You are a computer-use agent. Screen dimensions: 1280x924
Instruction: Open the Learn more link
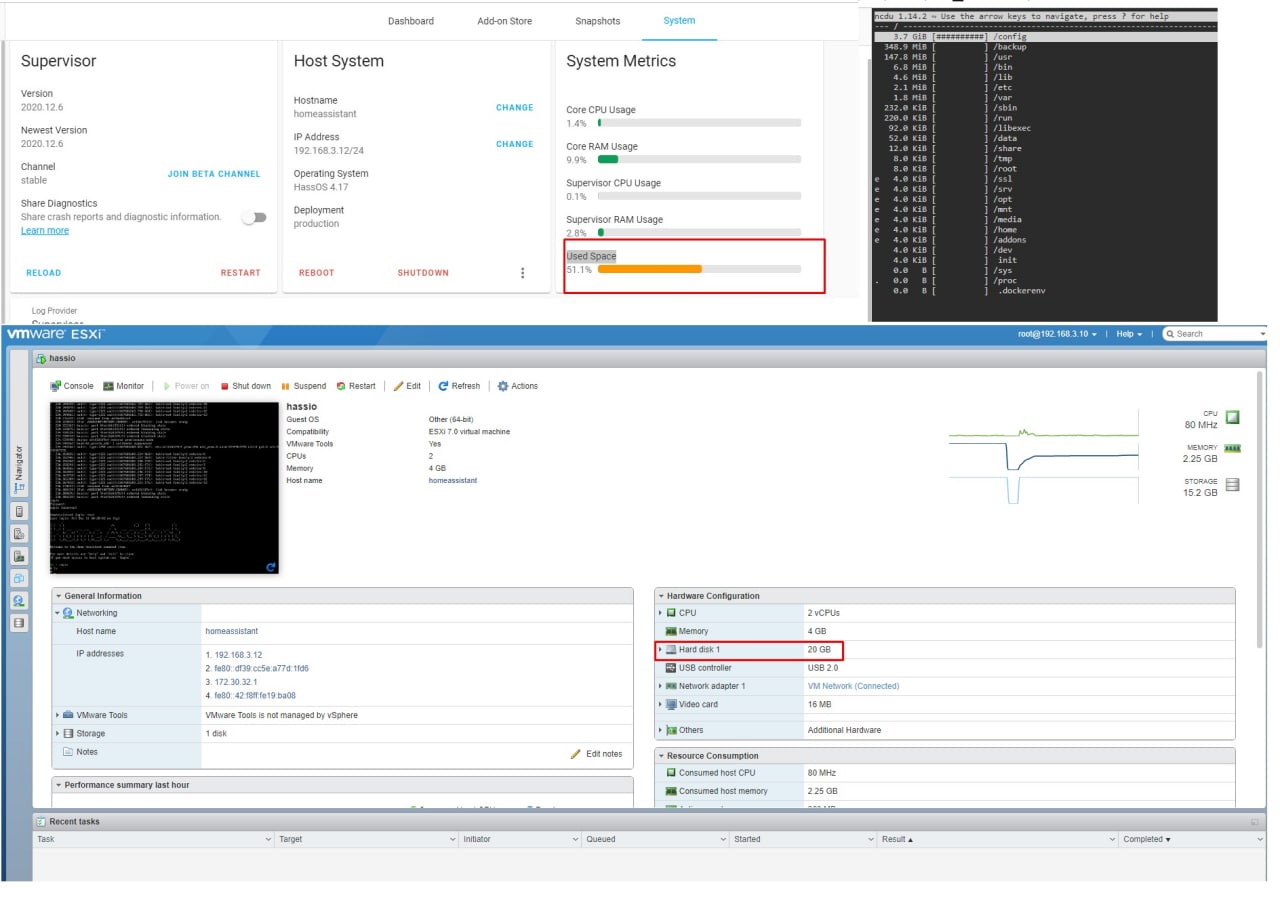coord(45,231)
